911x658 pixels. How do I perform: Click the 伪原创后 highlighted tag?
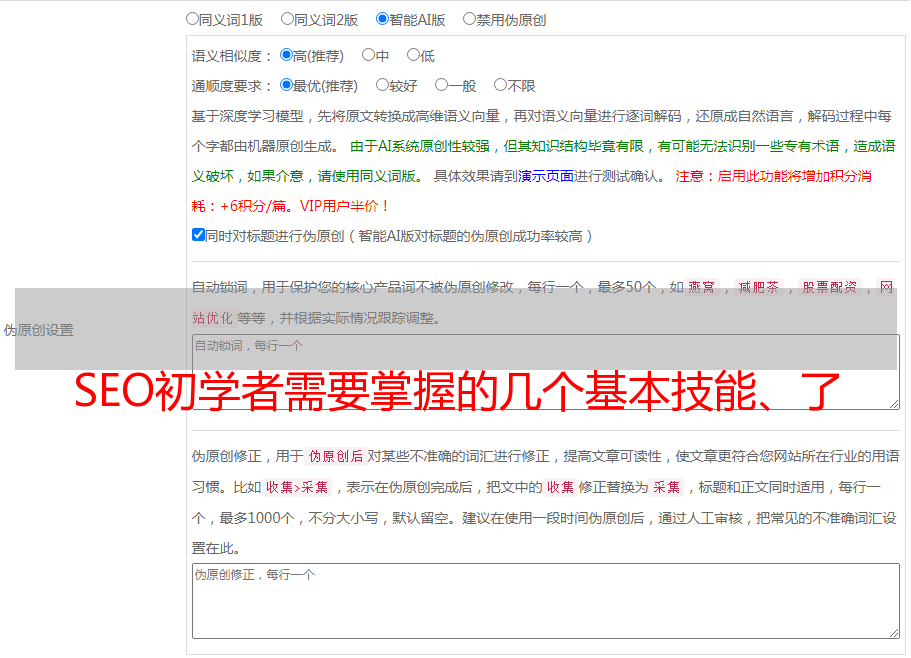coord(336,456)
